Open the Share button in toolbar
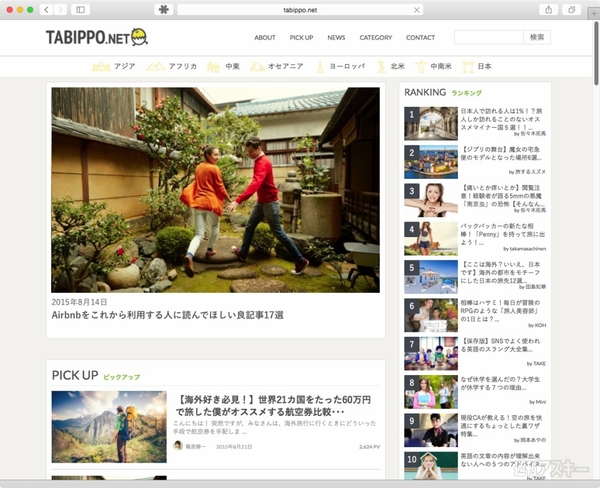This screenshot has height=488, width=600. (548, 10)
